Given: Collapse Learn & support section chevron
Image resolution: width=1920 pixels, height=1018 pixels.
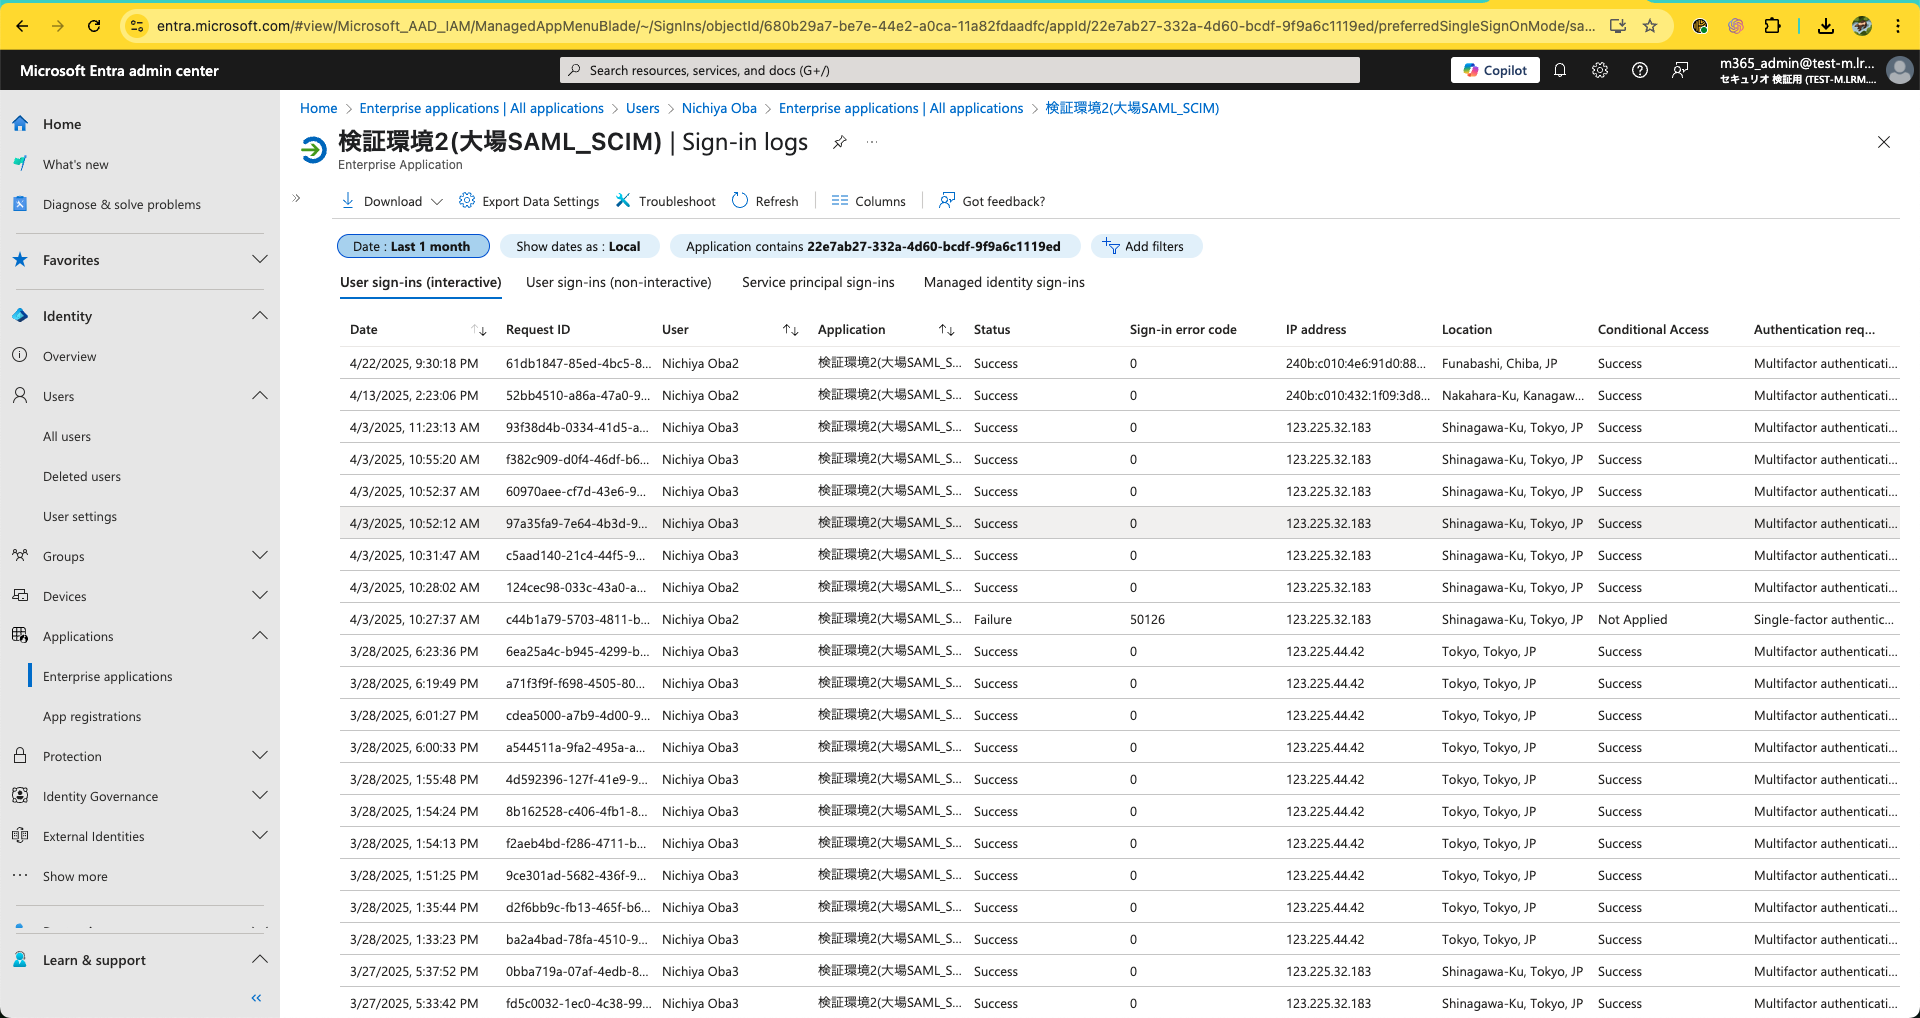Looking at the screenshot, I should click(x=260, y=960).
